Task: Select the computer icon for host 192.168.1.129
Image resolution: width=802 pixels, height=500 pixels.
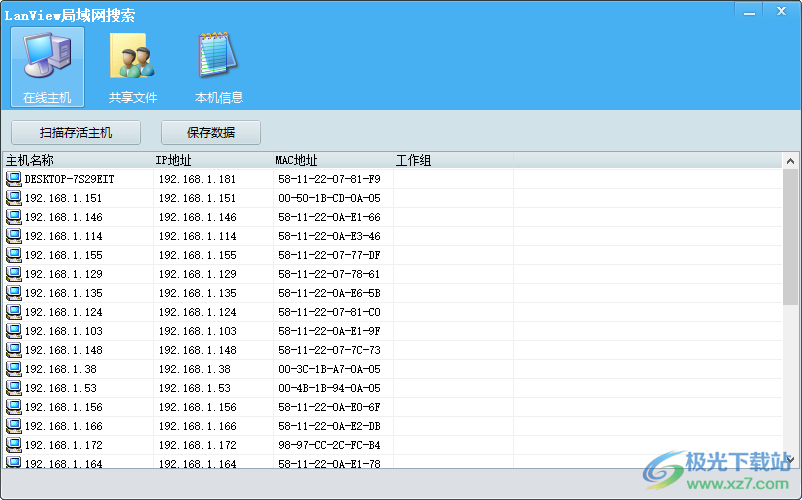Action: pos(13,274)
